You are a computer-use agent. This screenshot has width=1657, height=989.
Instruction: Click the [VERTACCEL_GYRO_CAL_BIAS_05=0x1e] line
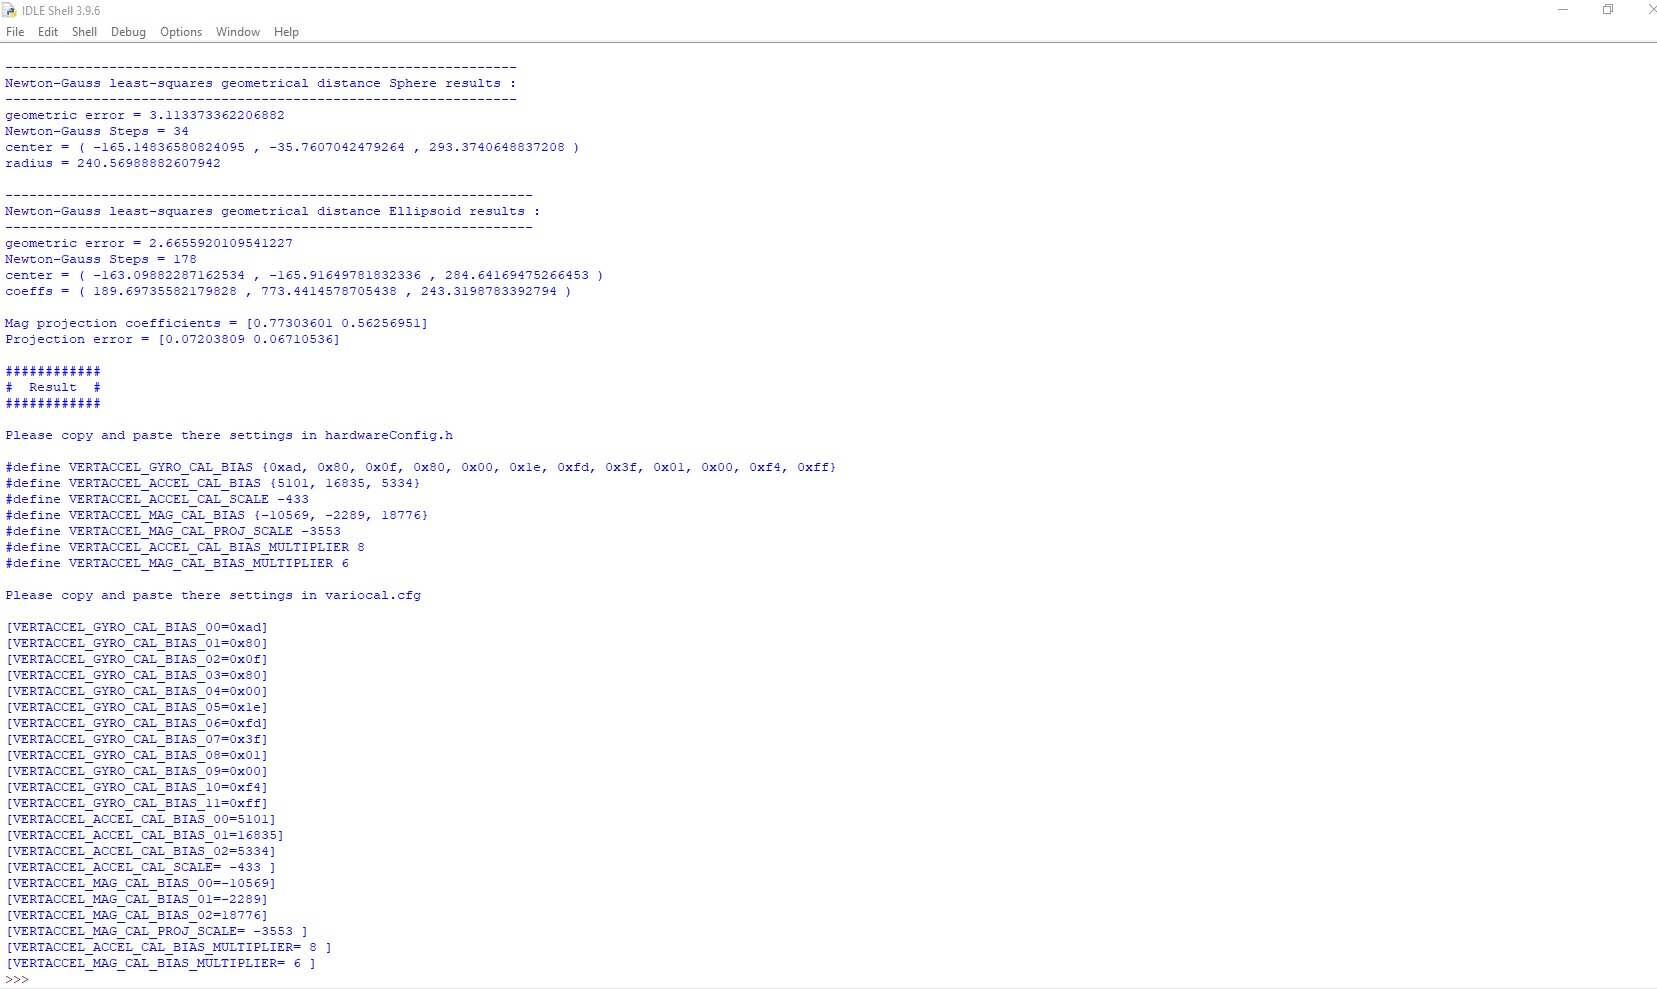tap(137, 707)
